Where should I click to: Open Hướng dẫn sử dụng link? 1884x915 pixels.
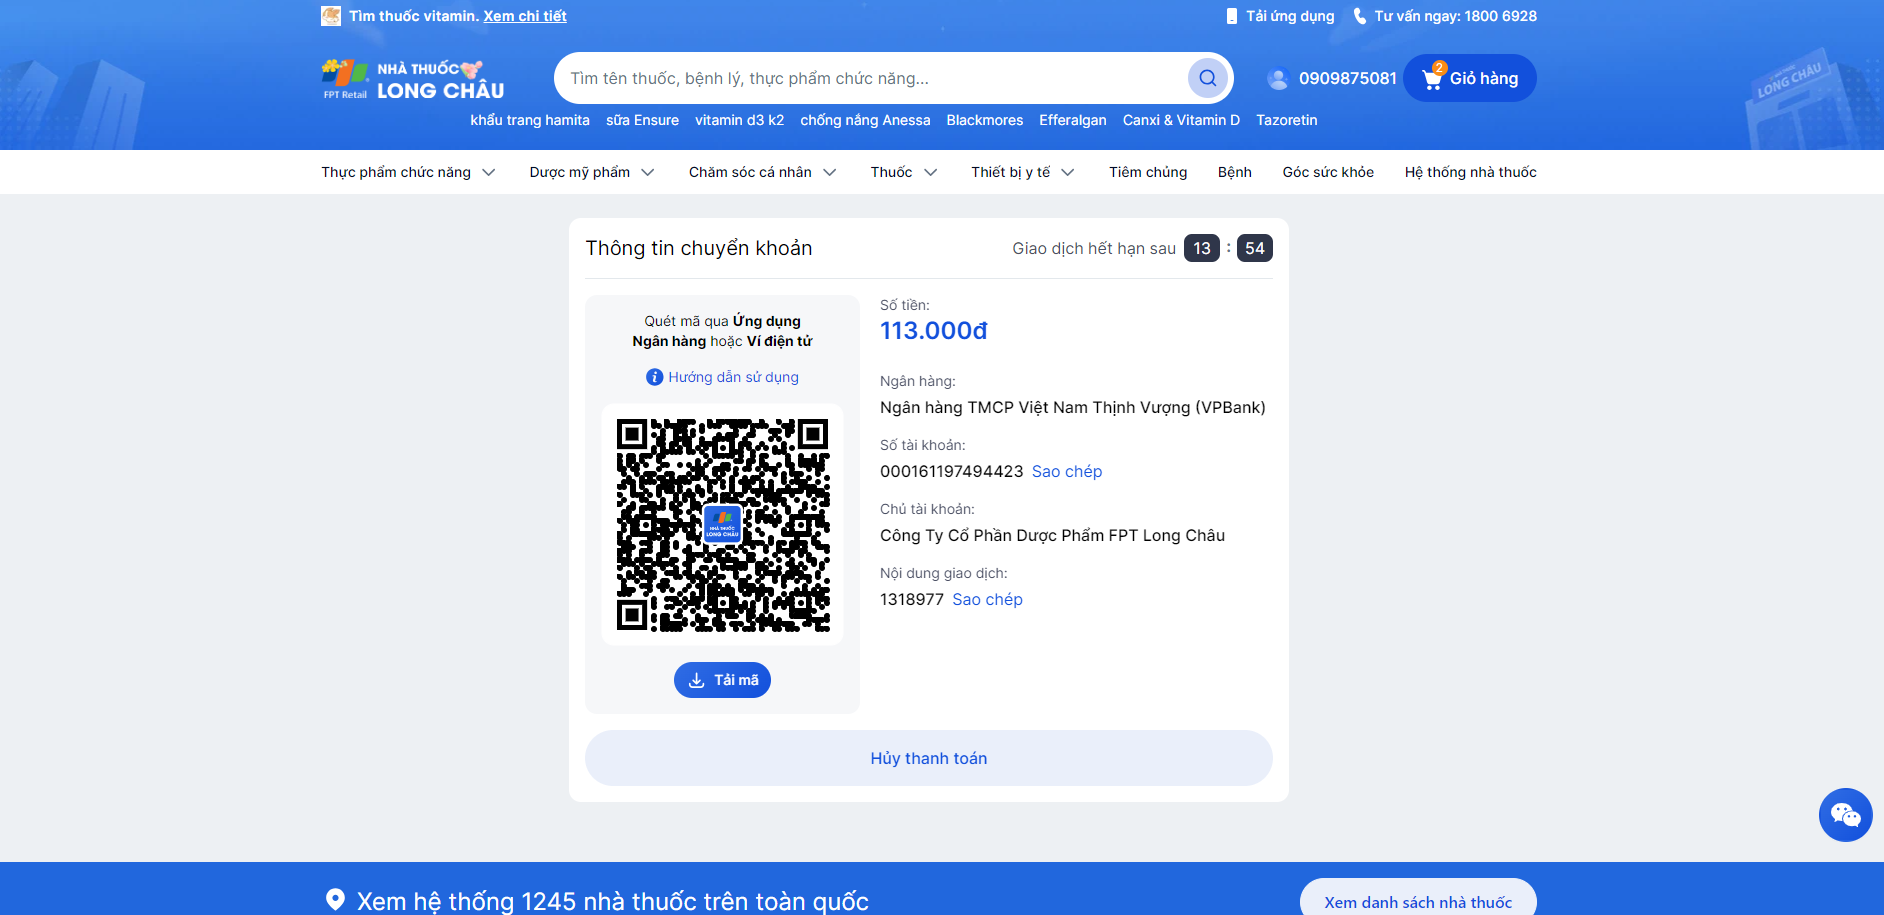(x=733, y=377)
